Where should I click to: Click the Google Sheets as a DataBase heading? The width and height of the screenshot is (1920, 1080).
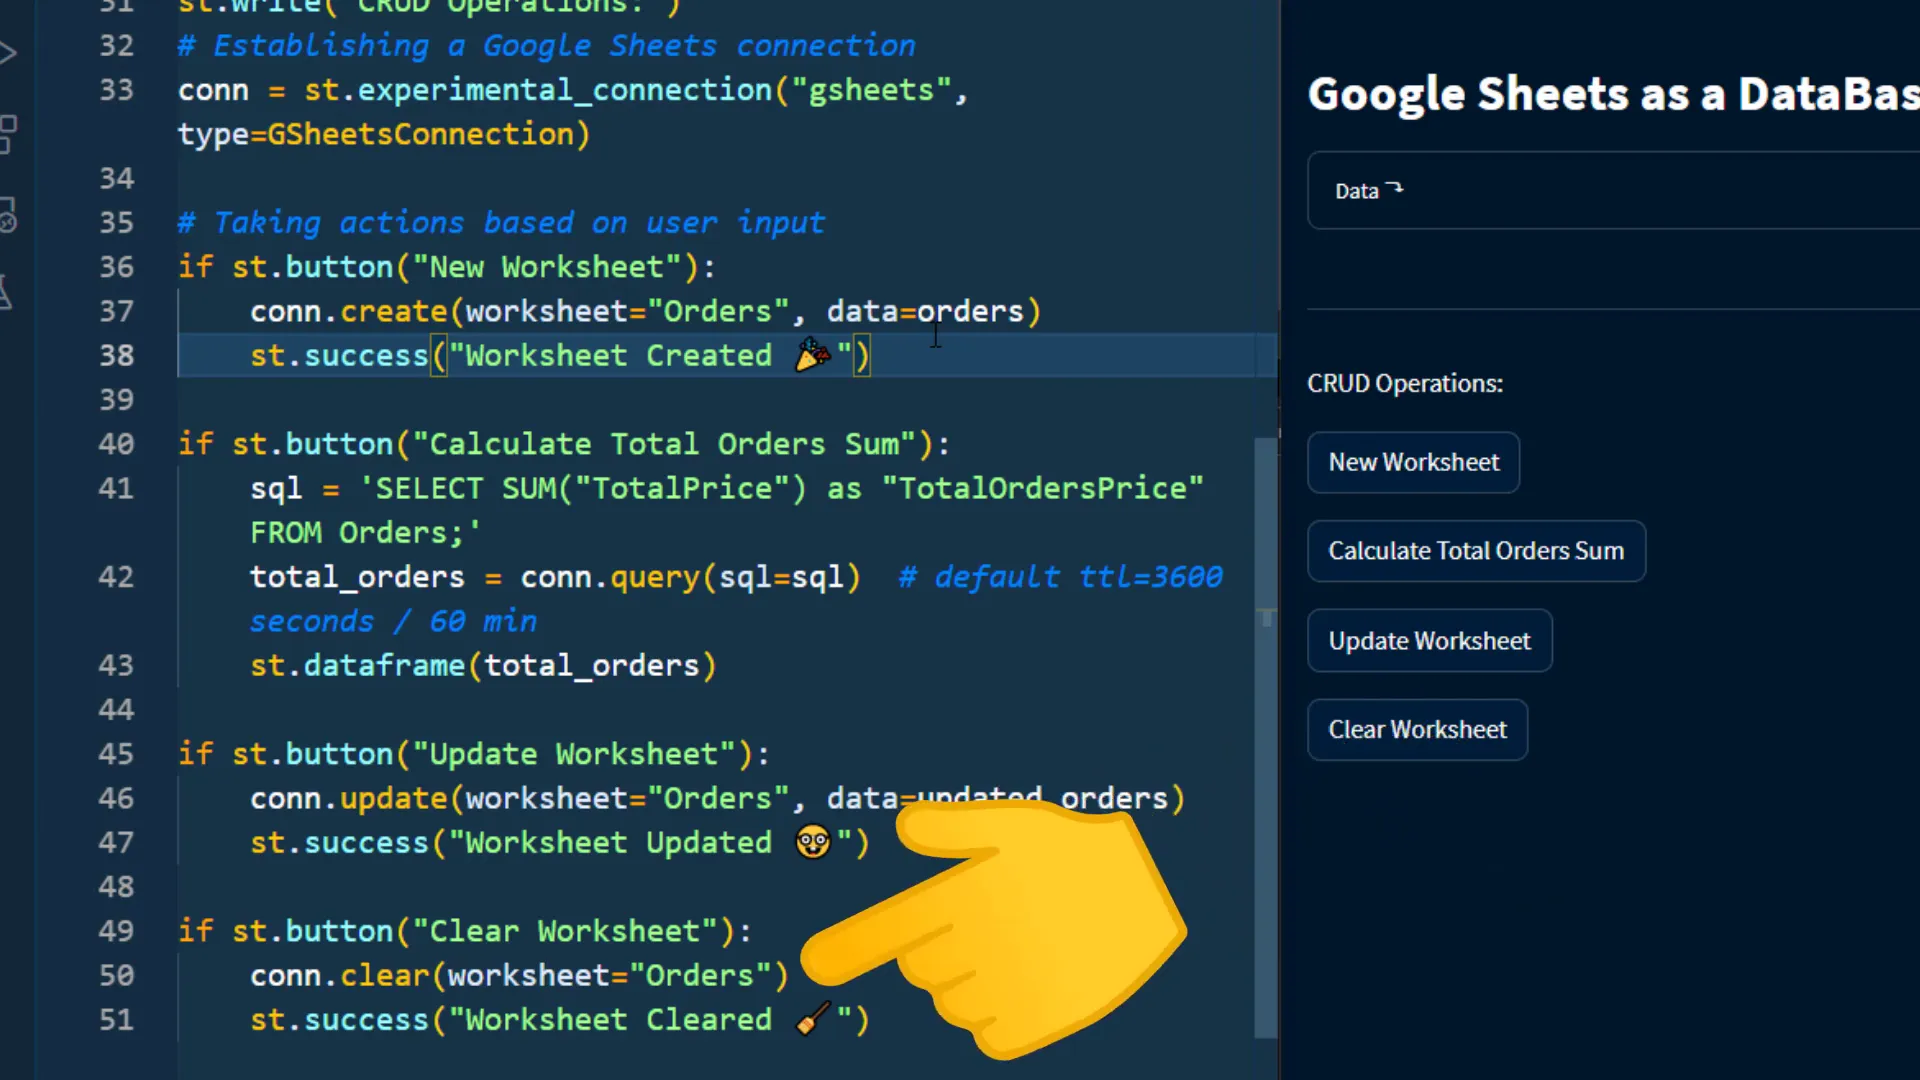pyautogui.click(x=1612, y=95)
